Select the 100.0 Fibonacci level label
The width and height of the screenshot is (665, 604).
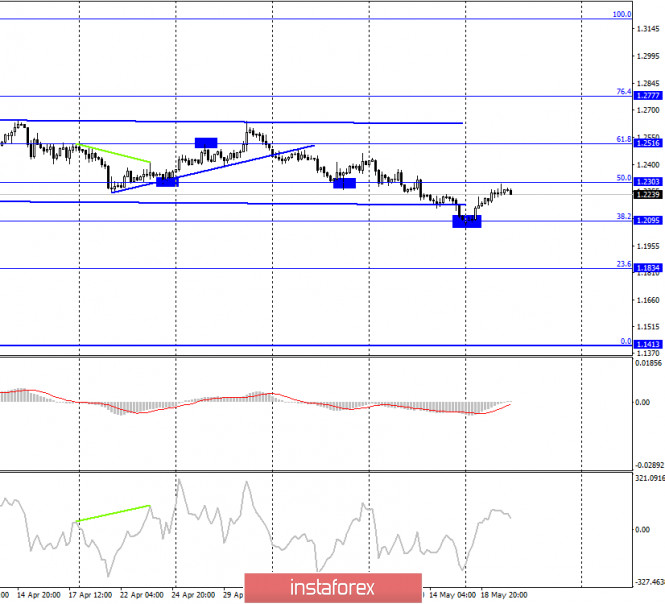621,14
